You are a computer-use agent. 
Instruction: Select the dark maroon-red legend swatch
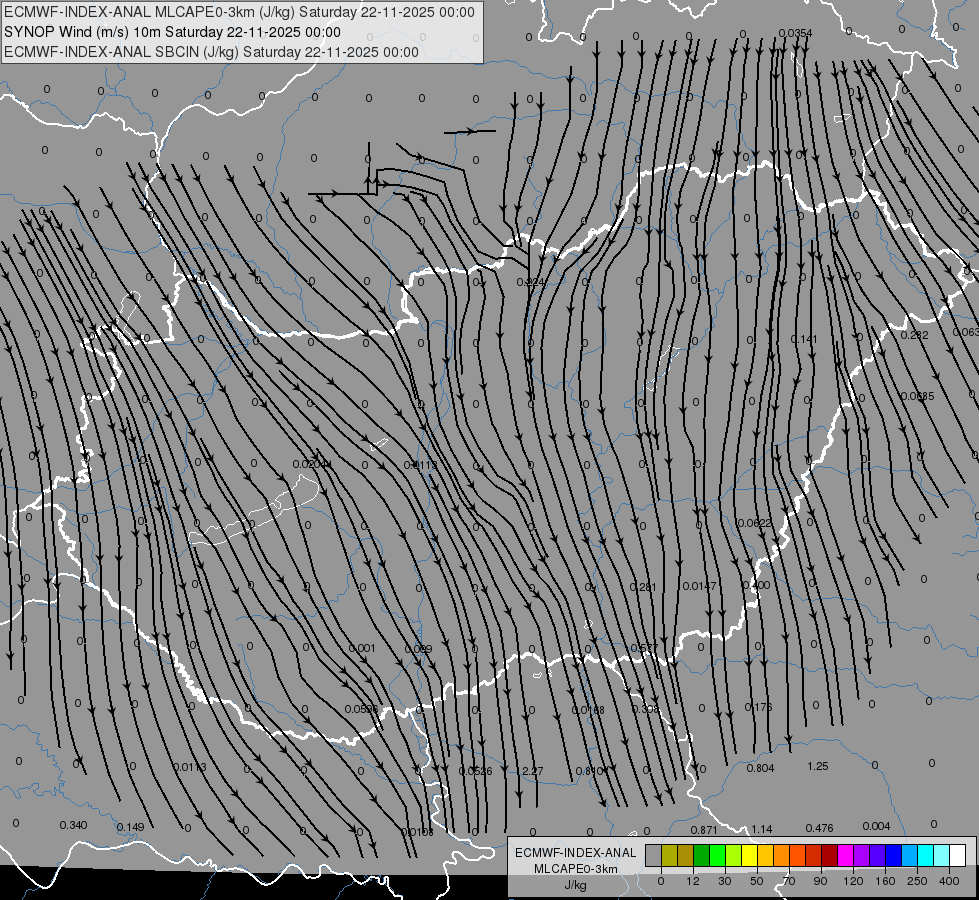tap(830, 855)
